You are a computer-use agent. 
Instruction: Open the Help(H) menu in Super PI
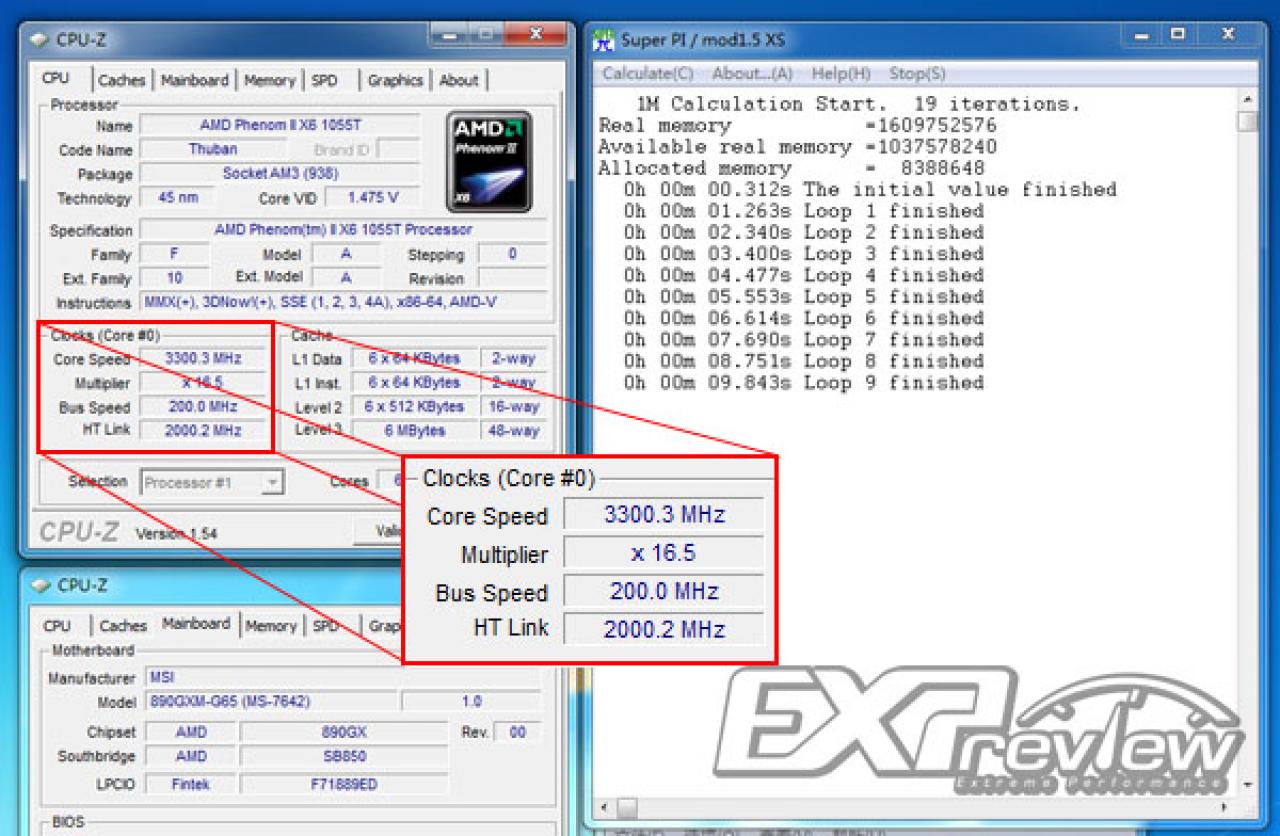coord(841,74)
